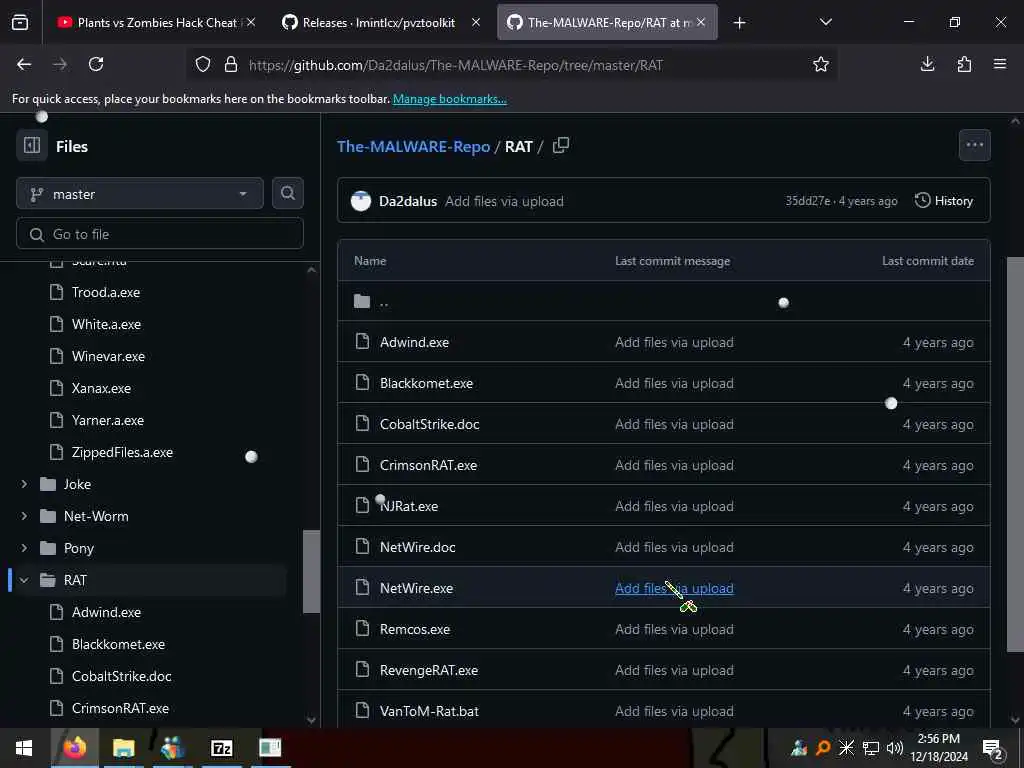Viewport: 1024px width, 768px height.
Task: Select Trood.a.exe in the file tree
Action: coord(106,292)
